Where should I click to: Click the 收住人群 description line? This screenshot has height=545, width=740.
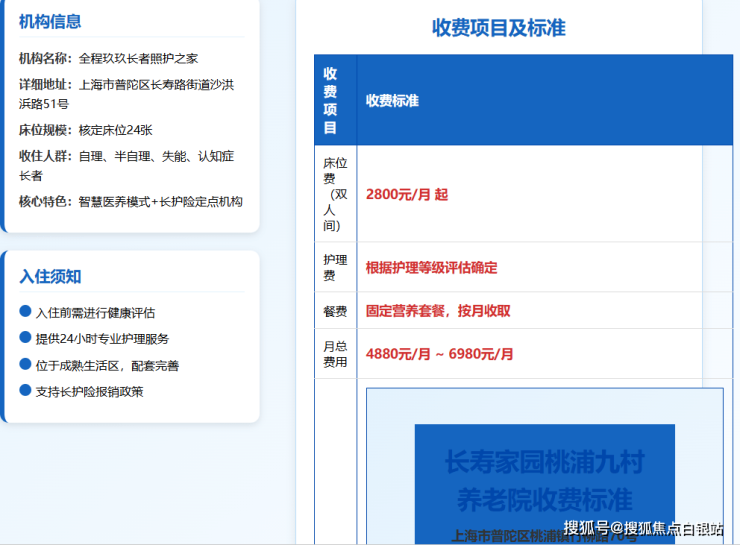point(126,166)
